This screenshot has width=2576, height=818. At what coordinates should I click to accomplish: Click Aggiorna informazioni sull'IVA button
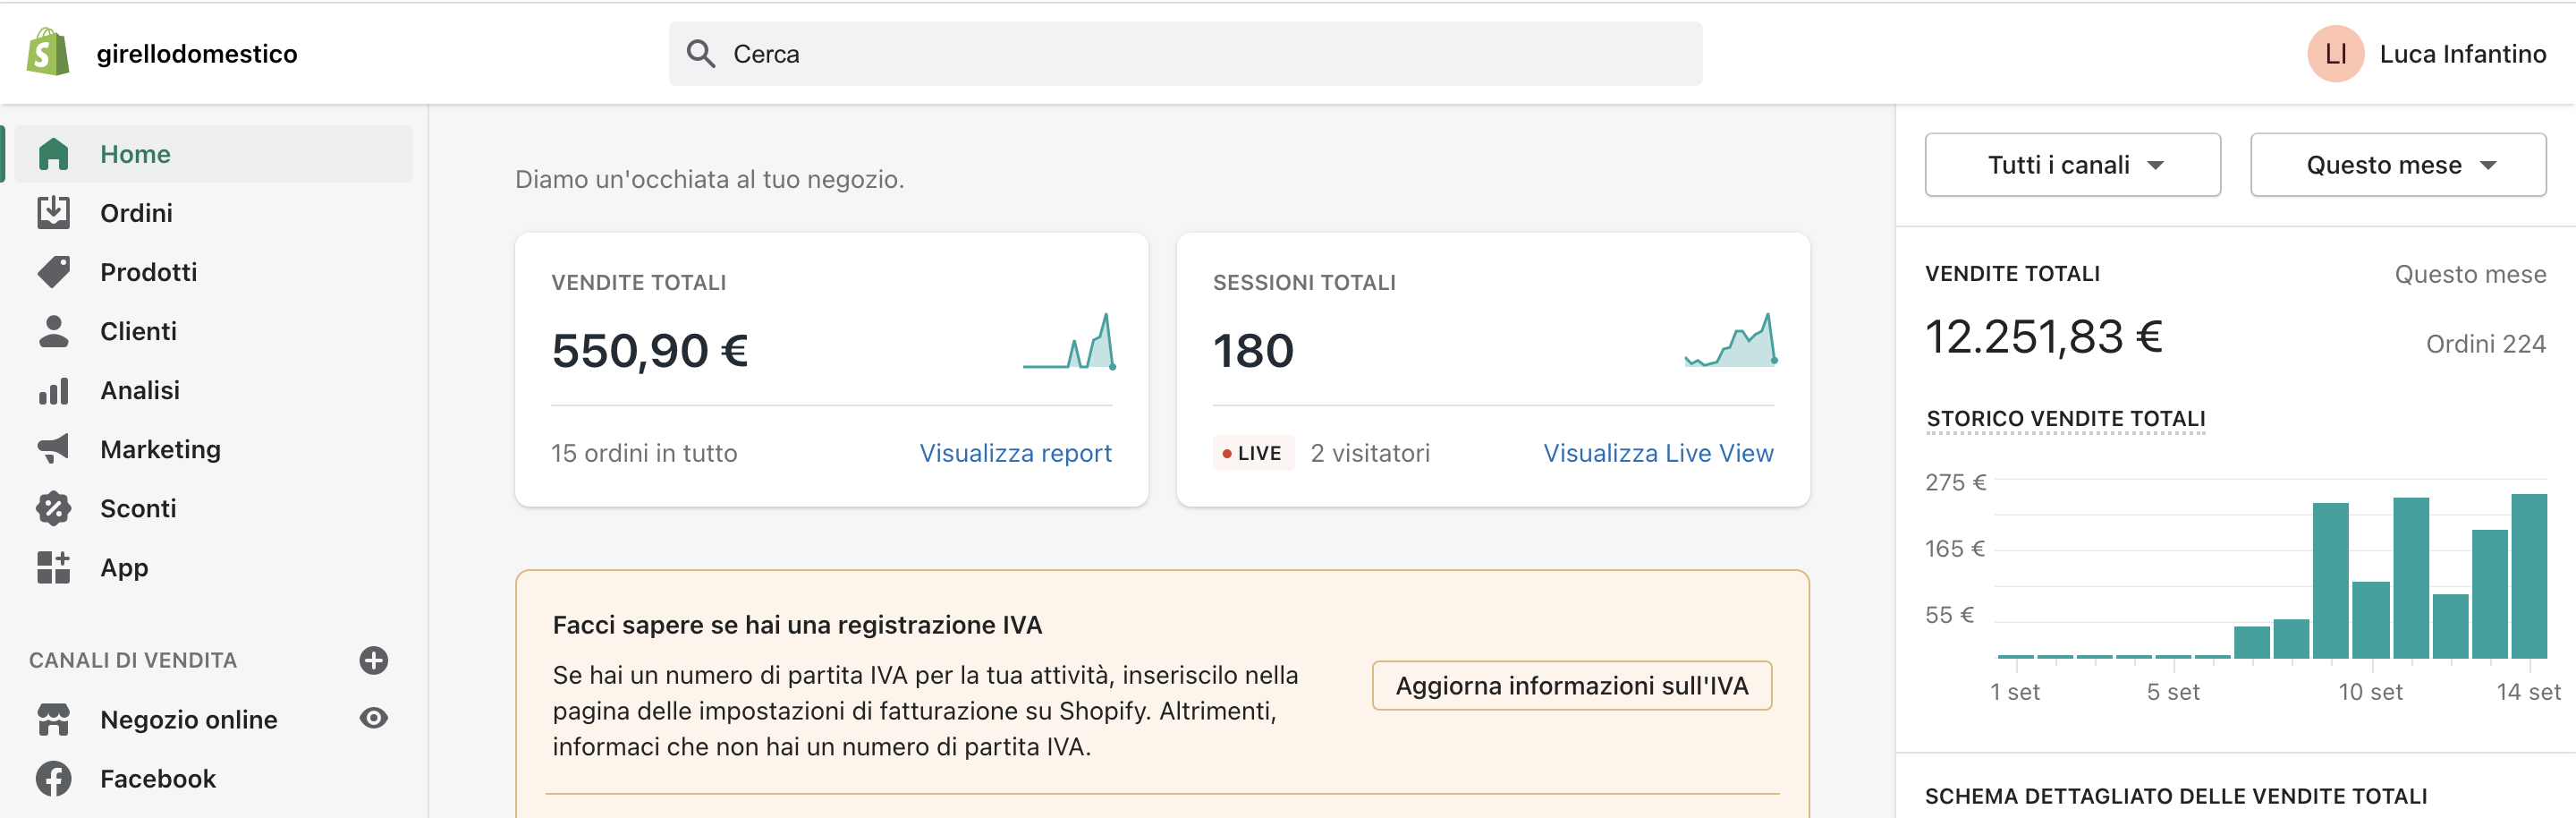pyautogui.click(x=1571, y=686)
